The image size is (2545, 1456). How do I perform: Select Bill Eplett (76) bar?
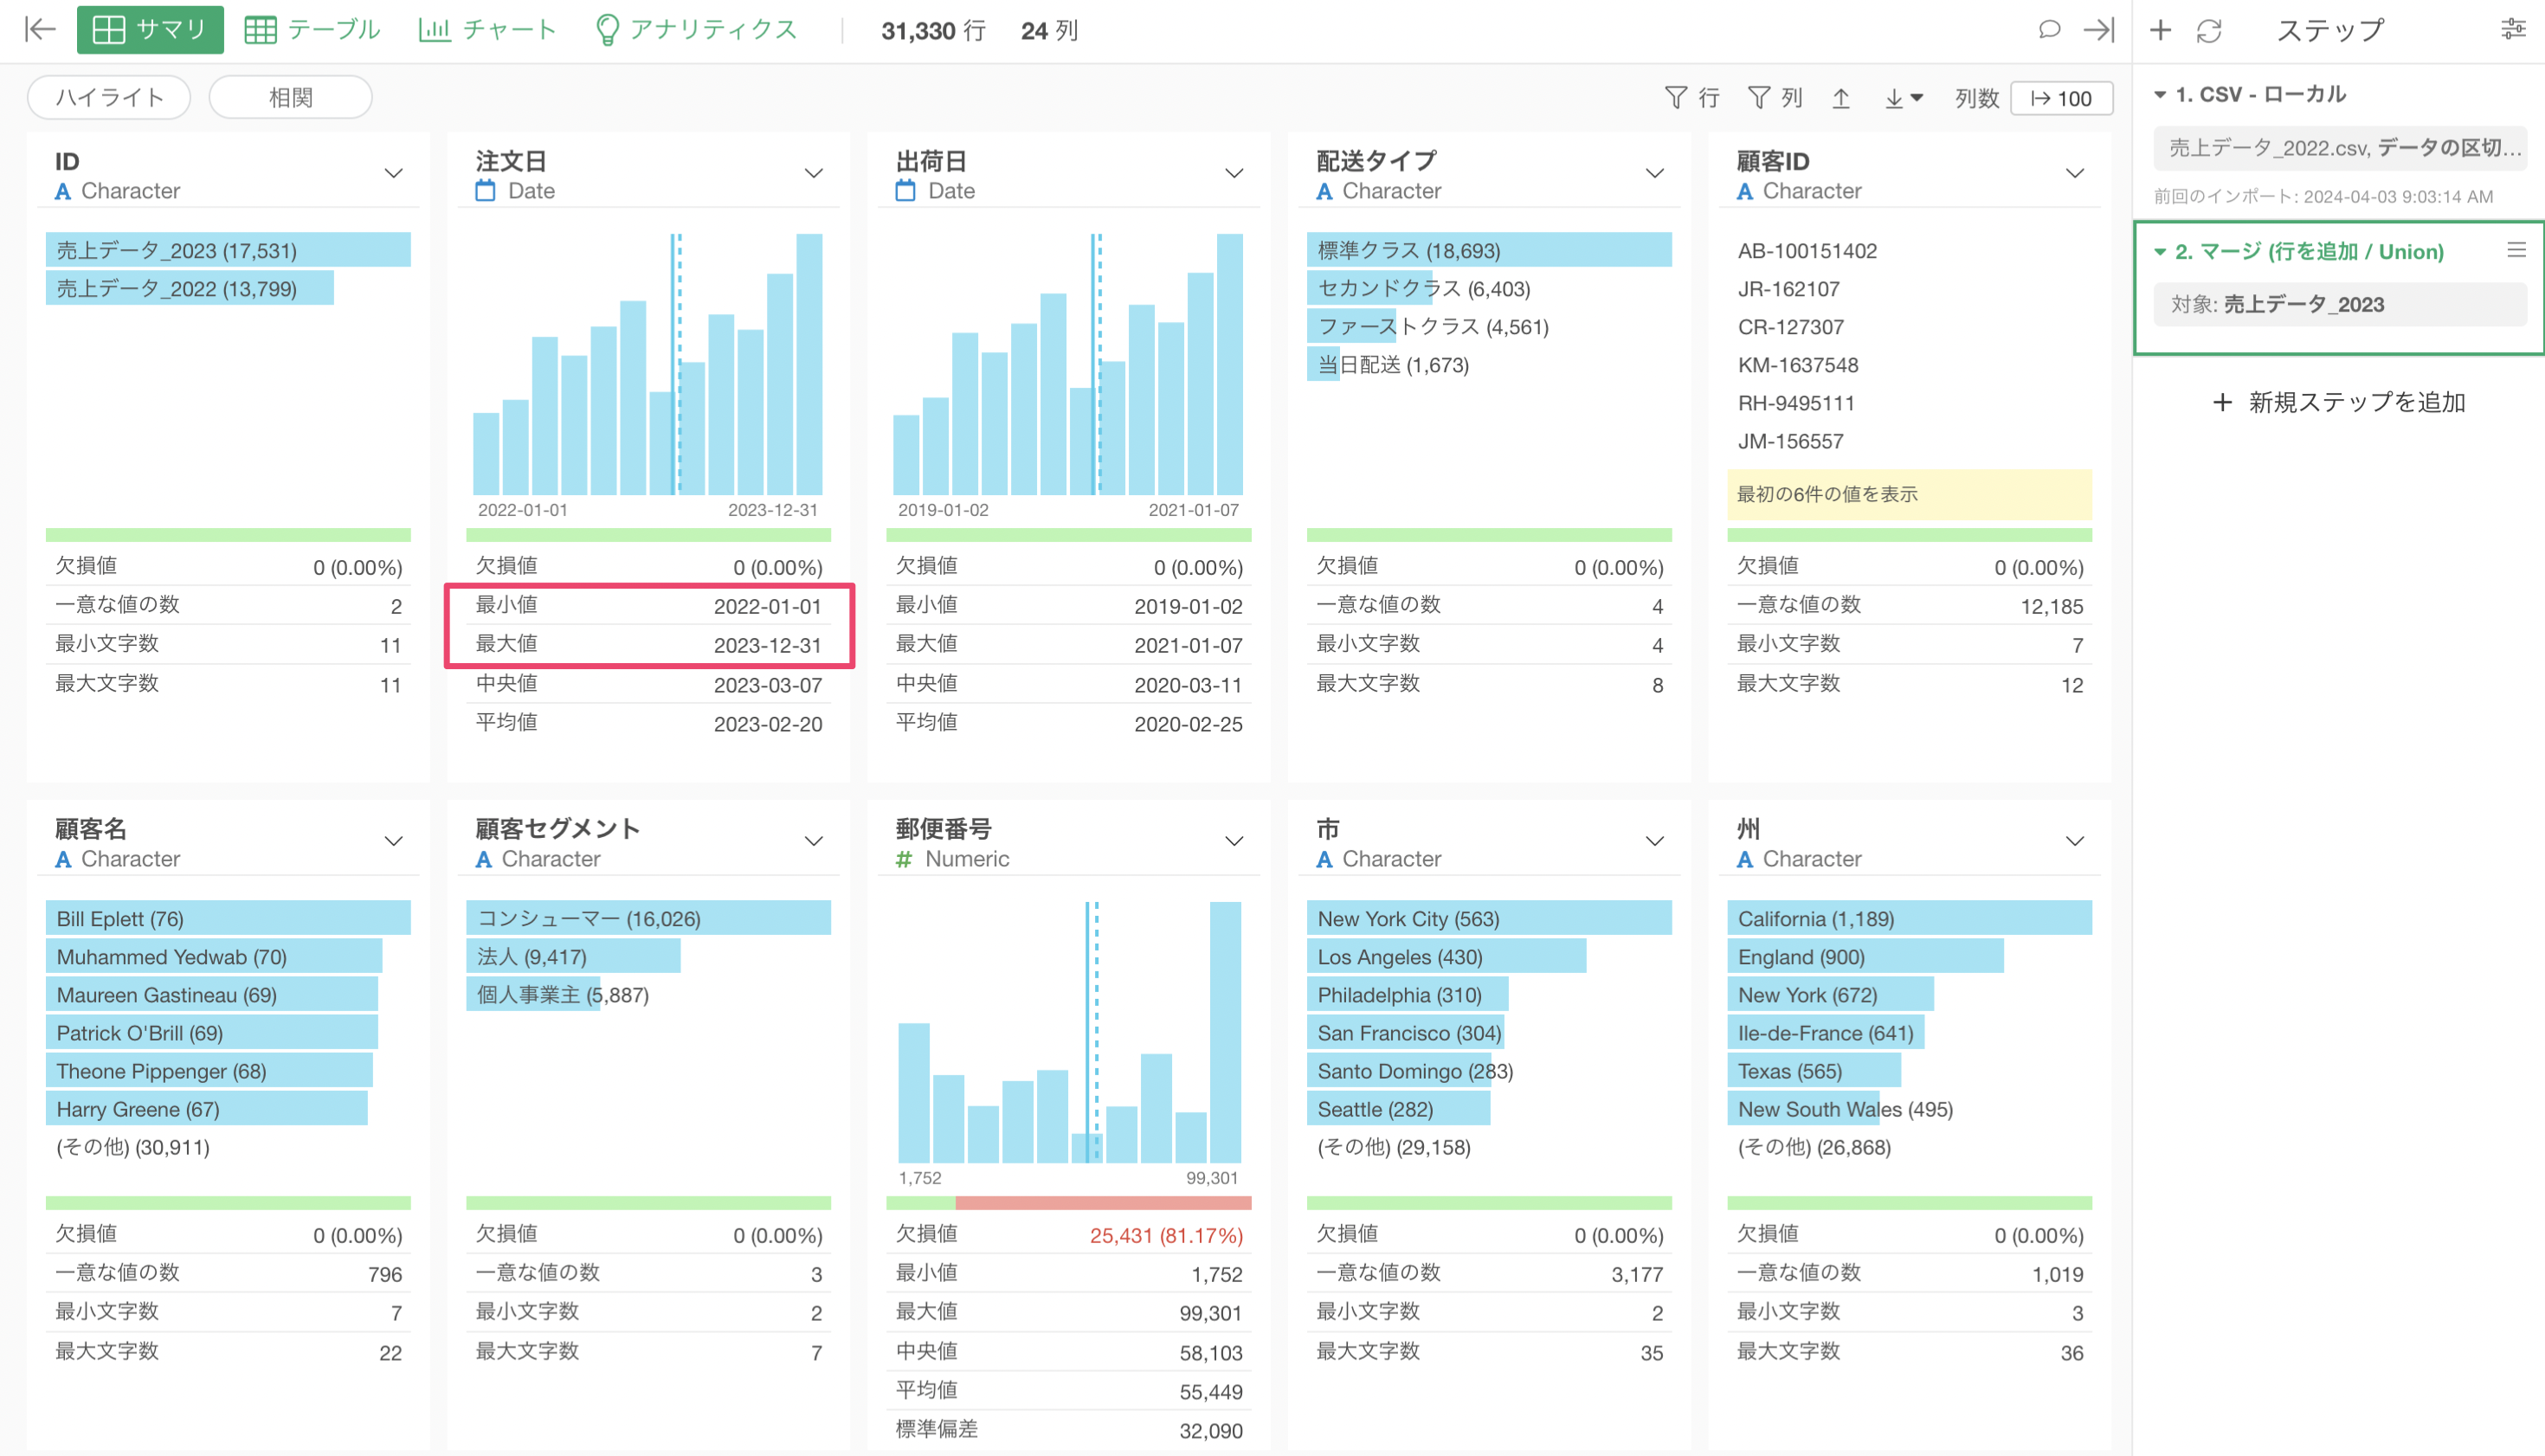point(228,918)
